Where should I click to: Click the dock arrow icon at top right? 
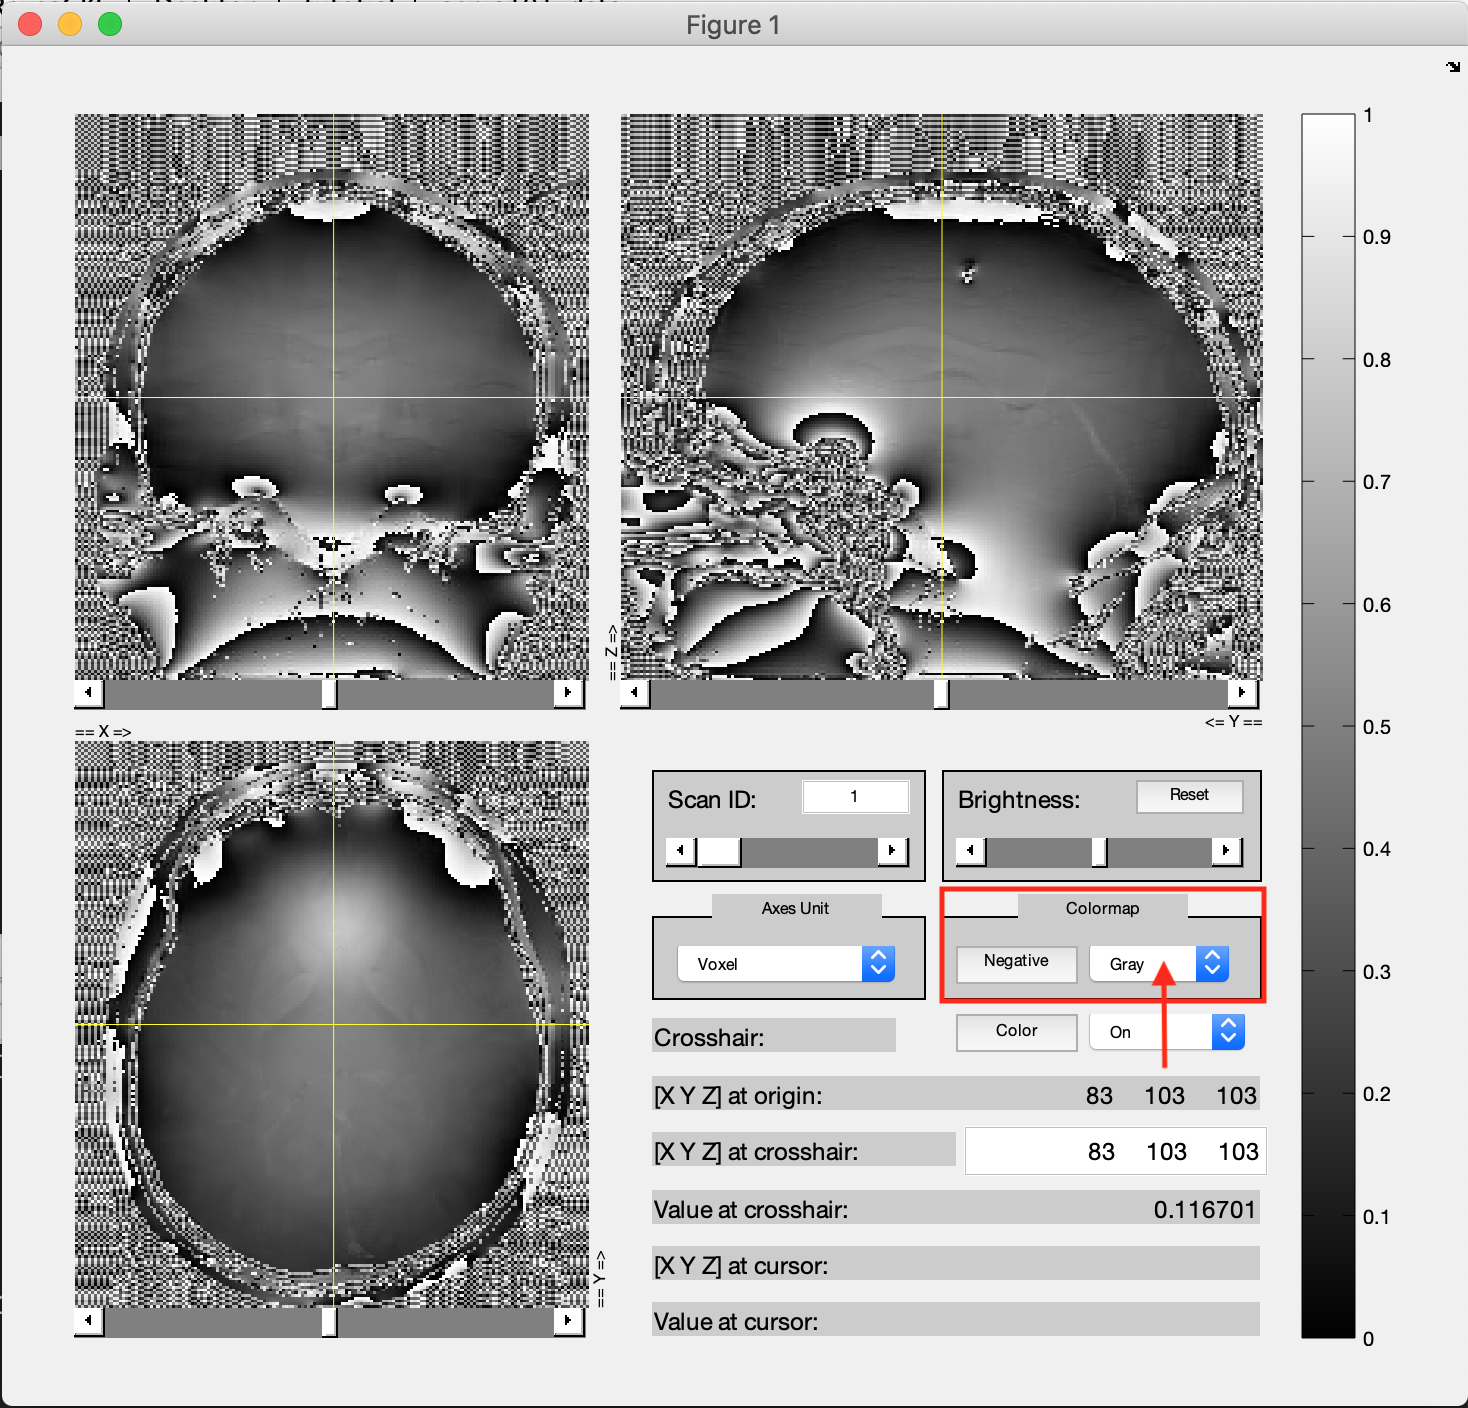click(x=1453, y=67)
